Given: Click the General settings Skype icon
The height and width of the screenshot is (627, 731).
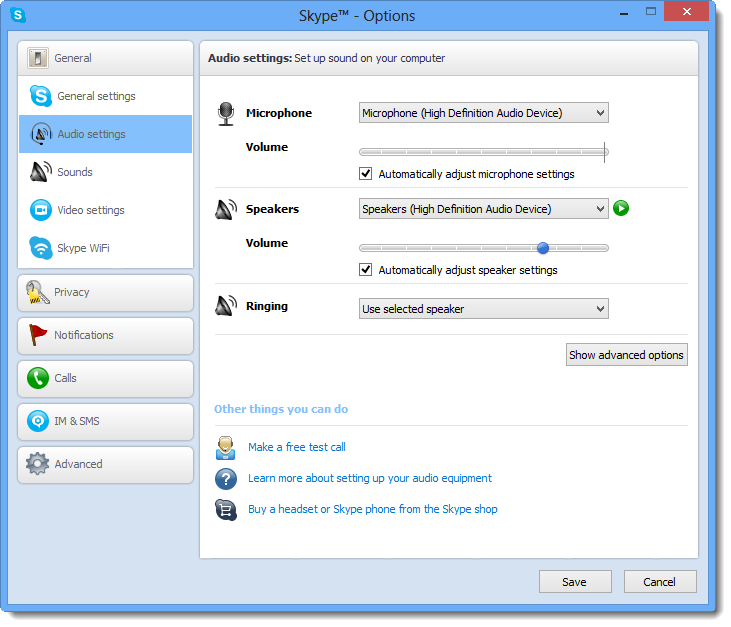Looking at the screenshot, I should 41,96.
